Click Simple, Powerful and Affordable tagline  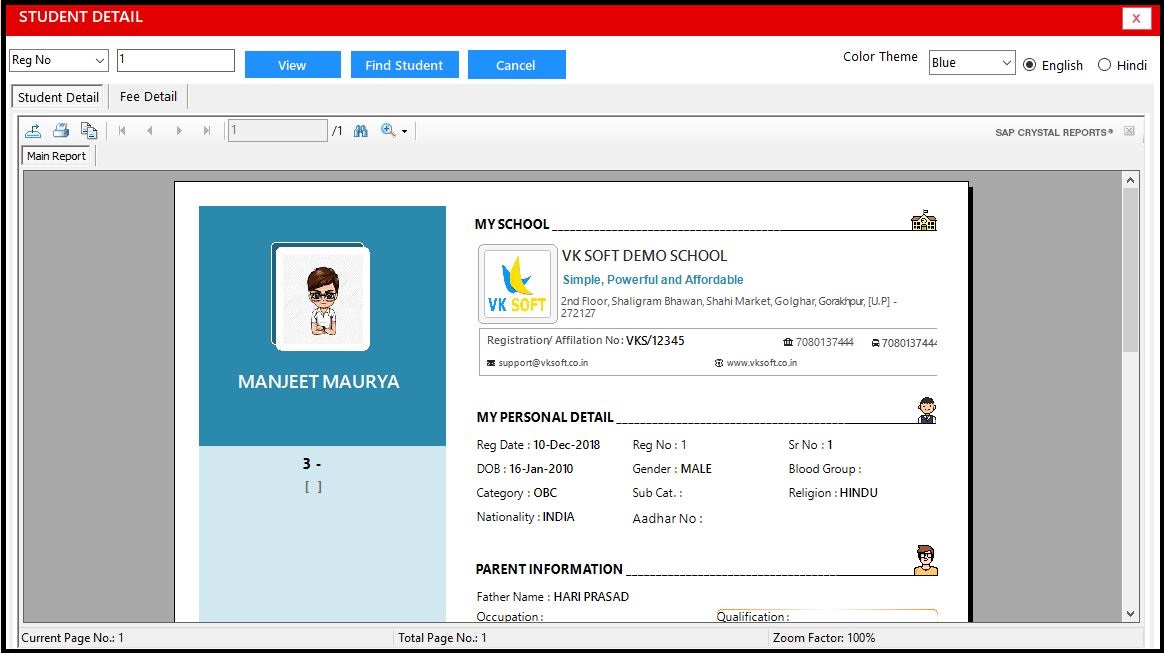click(x=653, y=280)
